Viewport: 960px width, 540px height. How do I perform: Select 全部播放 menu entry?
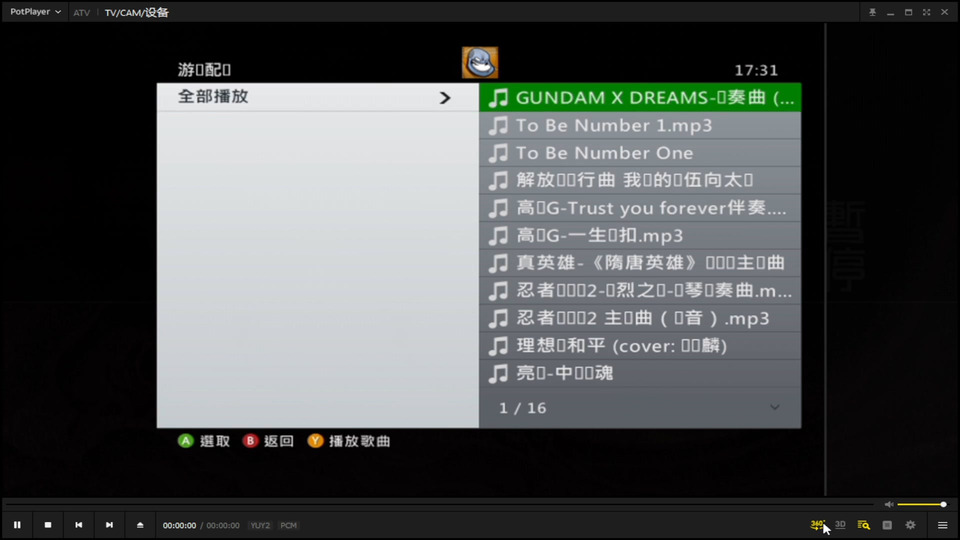pyautogui.click(x=318, y=97)
